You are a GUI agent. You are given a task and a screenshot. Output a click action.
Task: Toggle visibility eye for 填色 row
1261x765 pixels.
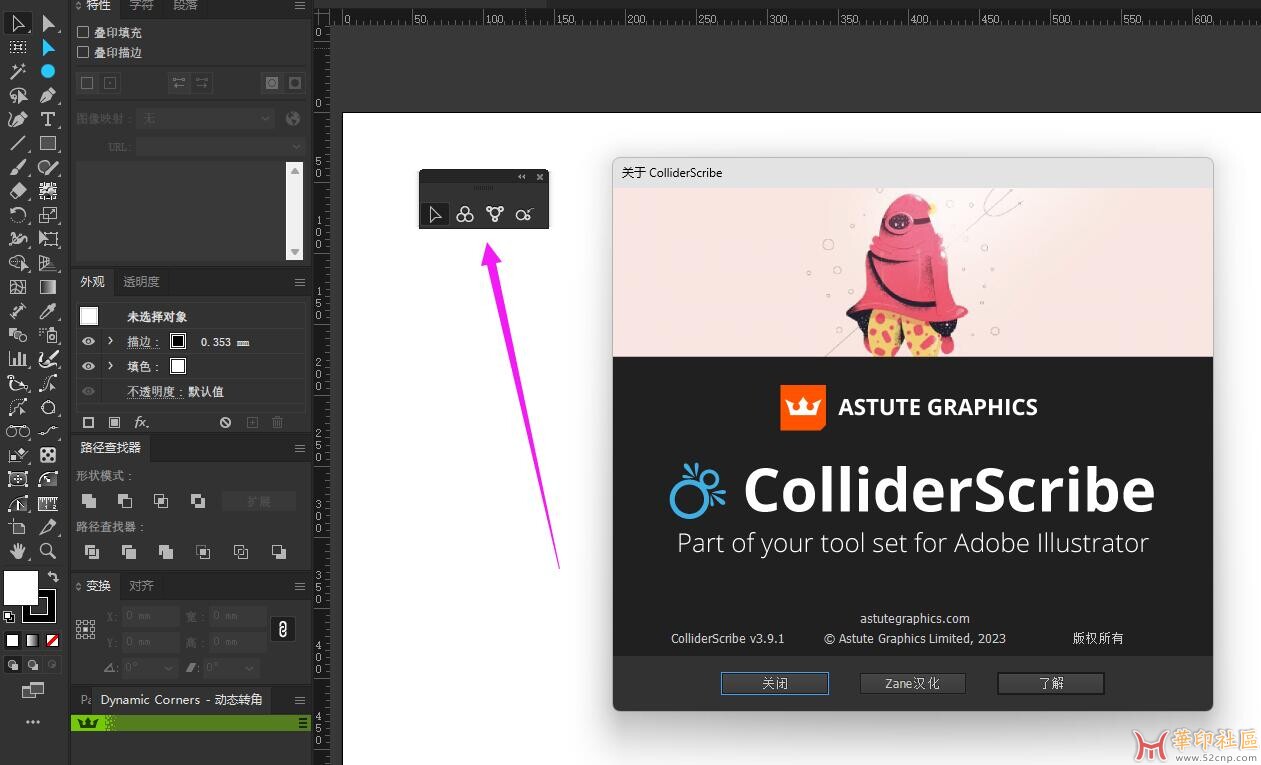88,367
